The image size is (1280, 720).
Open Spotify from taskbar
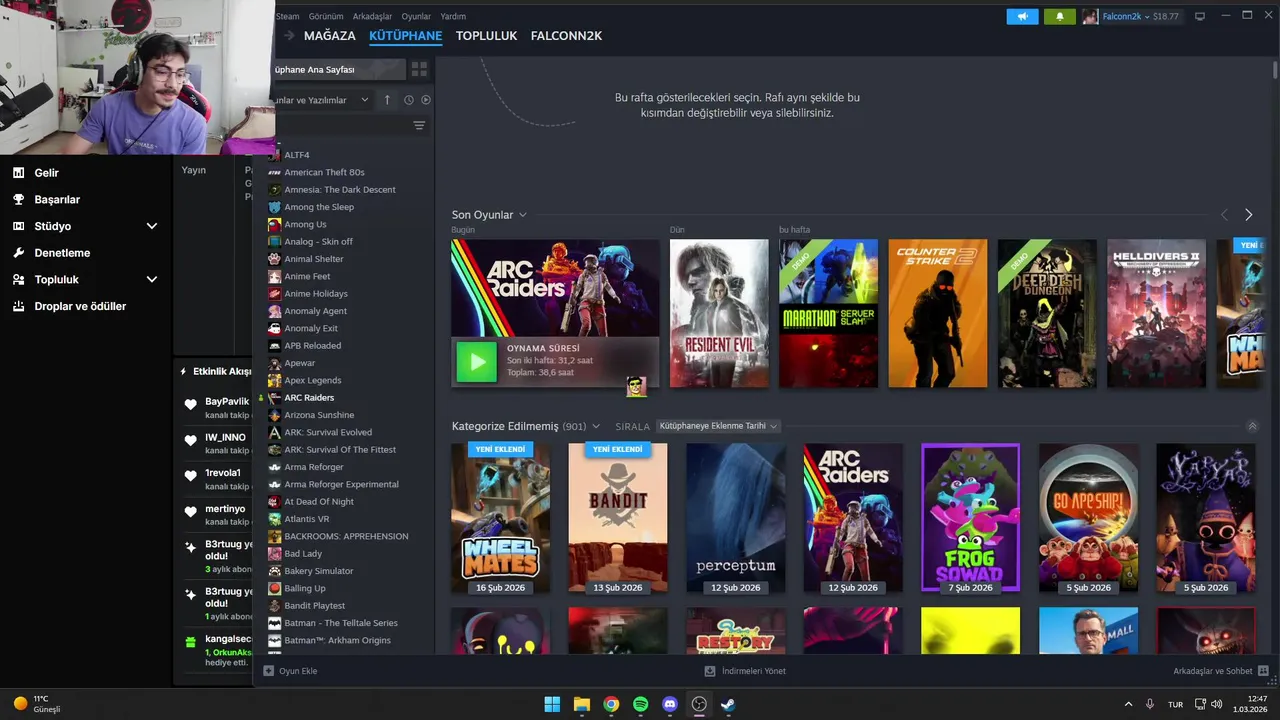[x=641, y=704]
